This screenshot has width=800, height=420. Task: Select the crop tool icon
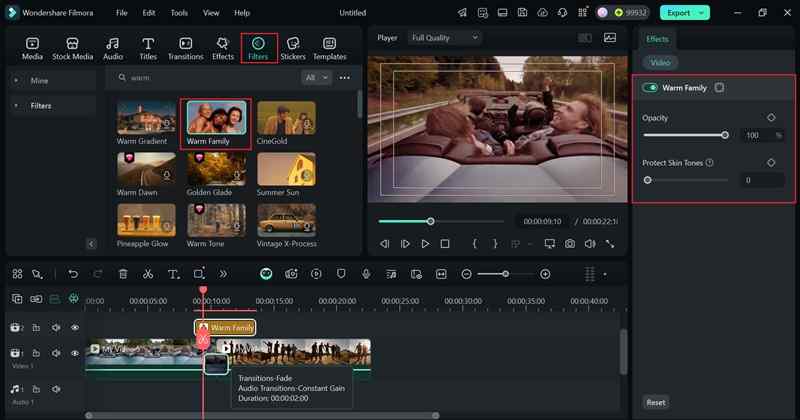(199, 274)
